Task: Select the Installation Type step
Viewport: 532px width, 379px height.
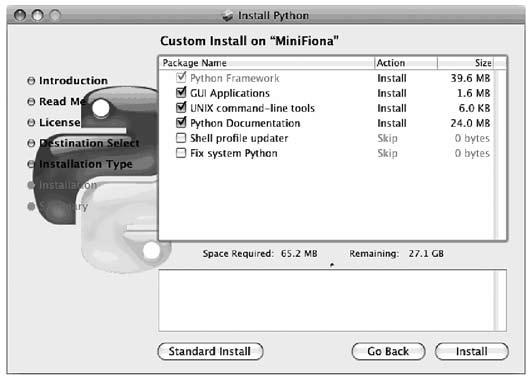Action: point(86,164)
